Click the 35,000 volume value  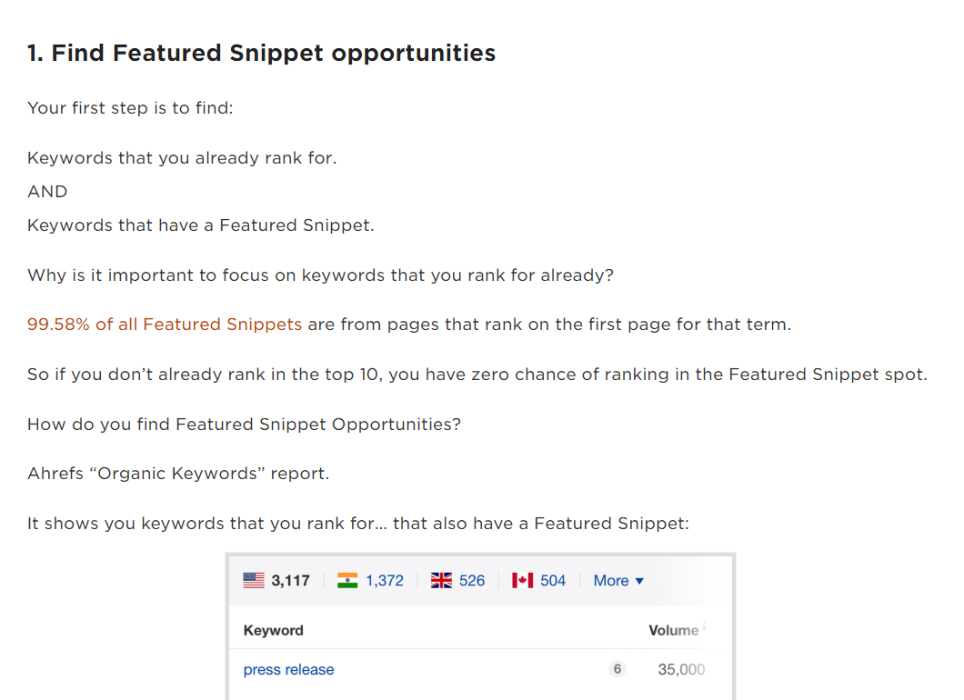681,669
